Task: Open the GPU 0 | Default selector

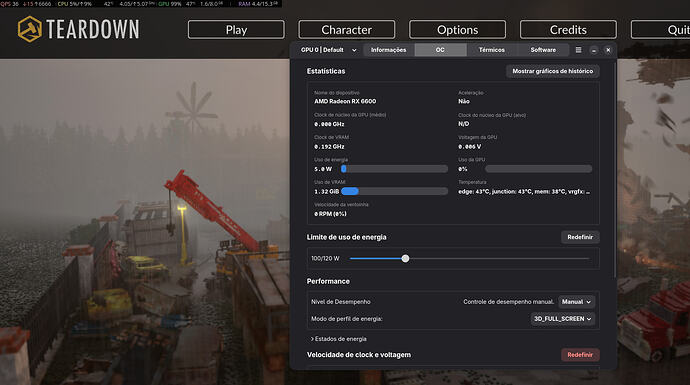Action: coord(328,50)
